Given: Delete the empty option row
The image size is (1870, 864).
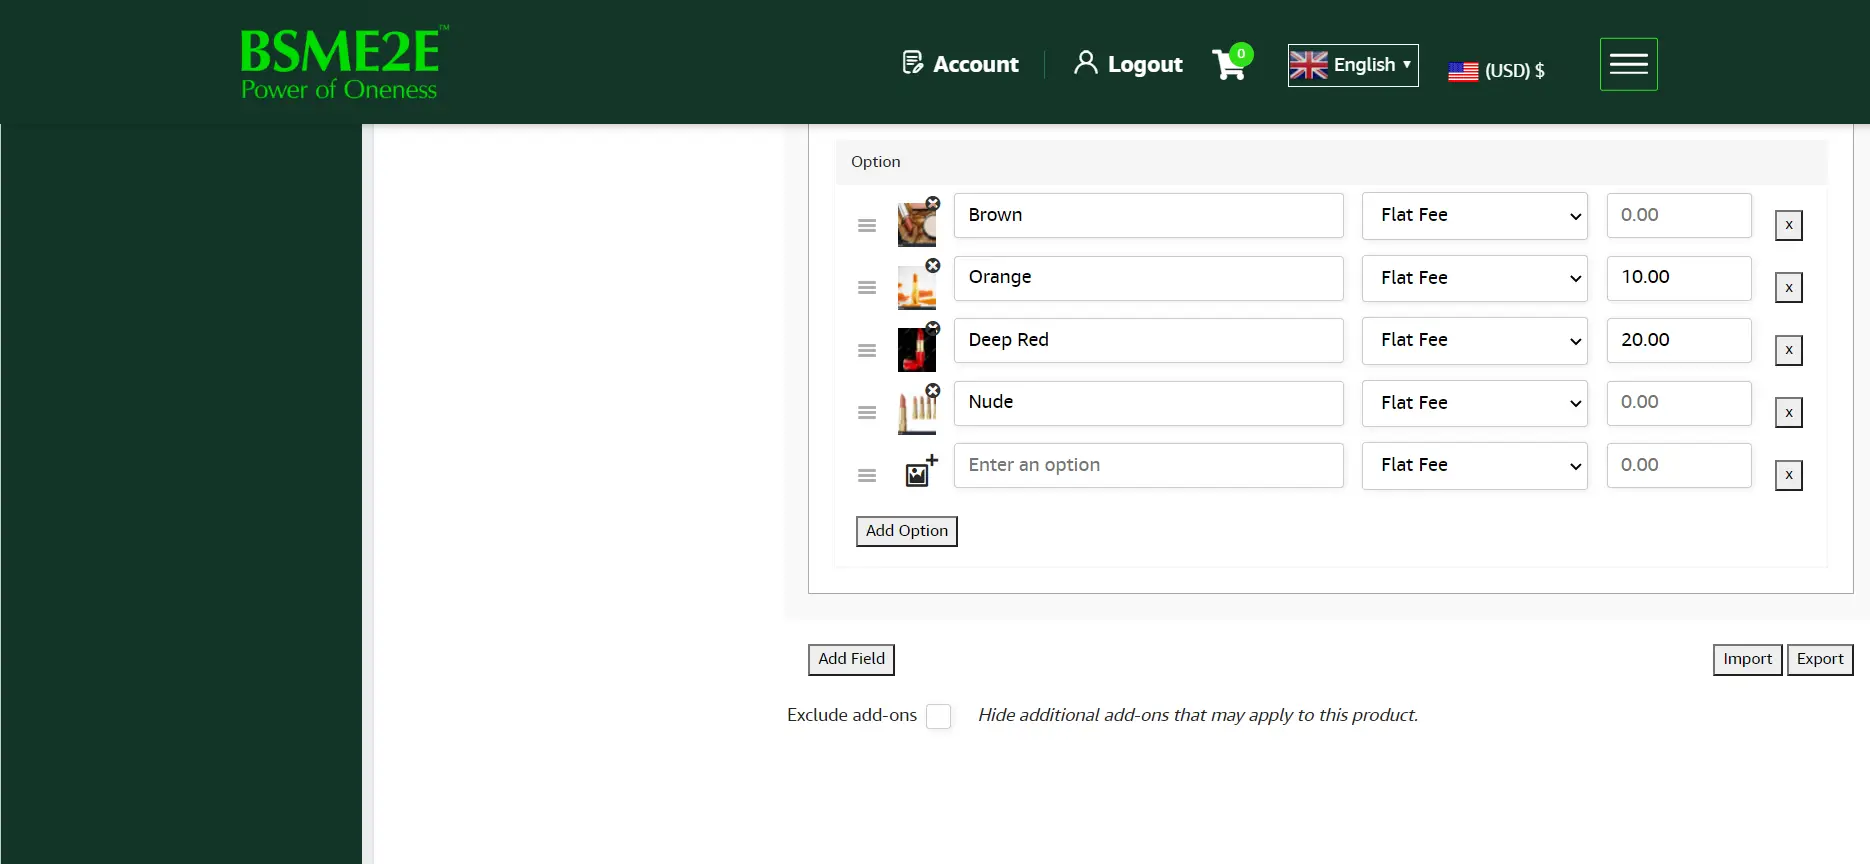Looking at the screenshot, I should point(1789,475).
